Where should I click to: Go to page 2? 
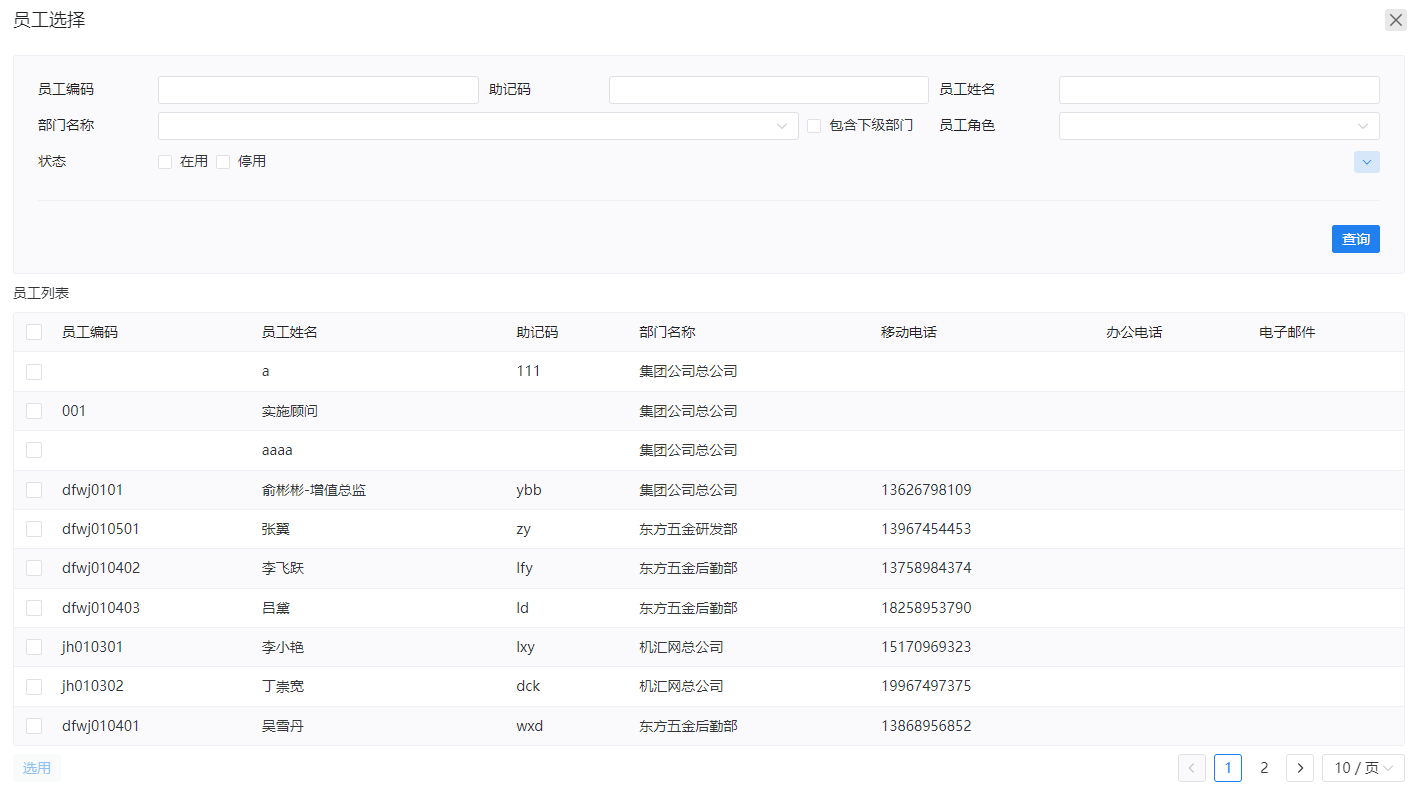[x=1264, y=768]
